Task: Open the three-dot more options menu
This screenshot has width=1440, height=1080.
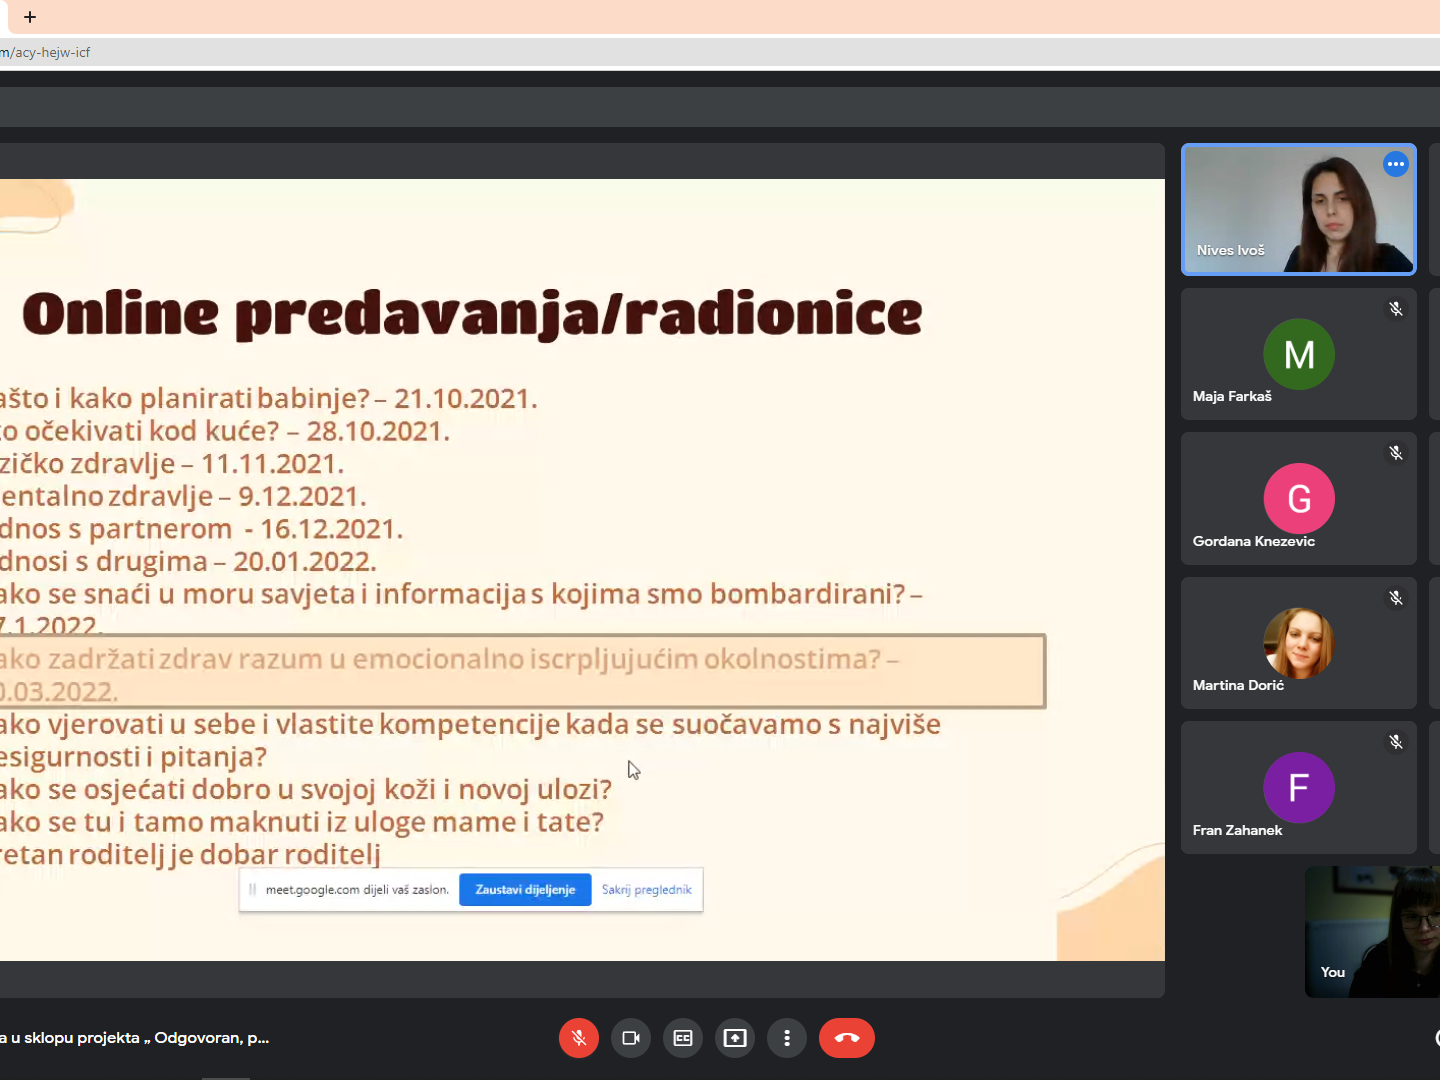Action: tap(787, 1038)
